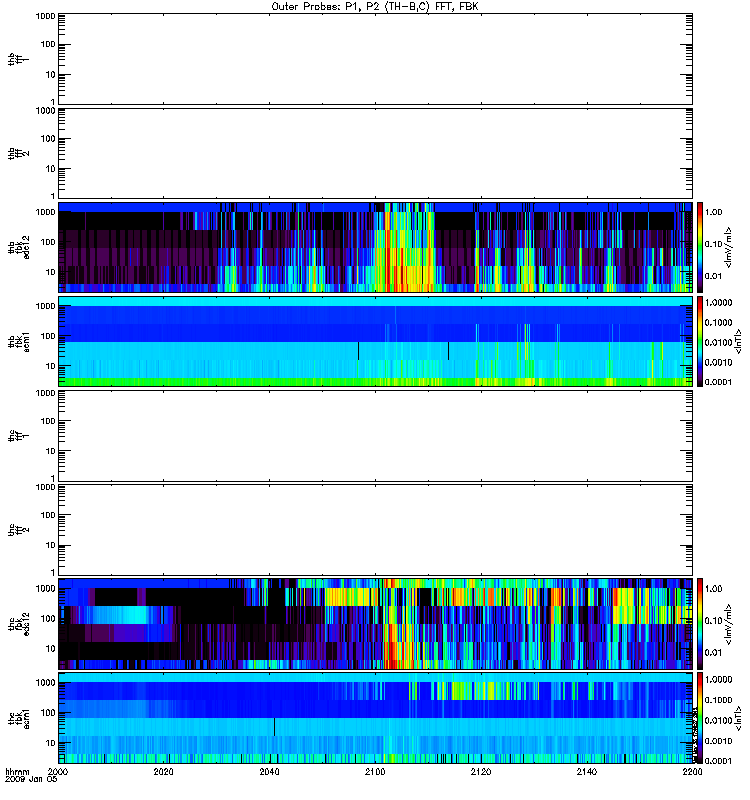750x800 pixels.
Task: Click the '1.00' value on thb edc12 color bar
Action: [713, 212]
